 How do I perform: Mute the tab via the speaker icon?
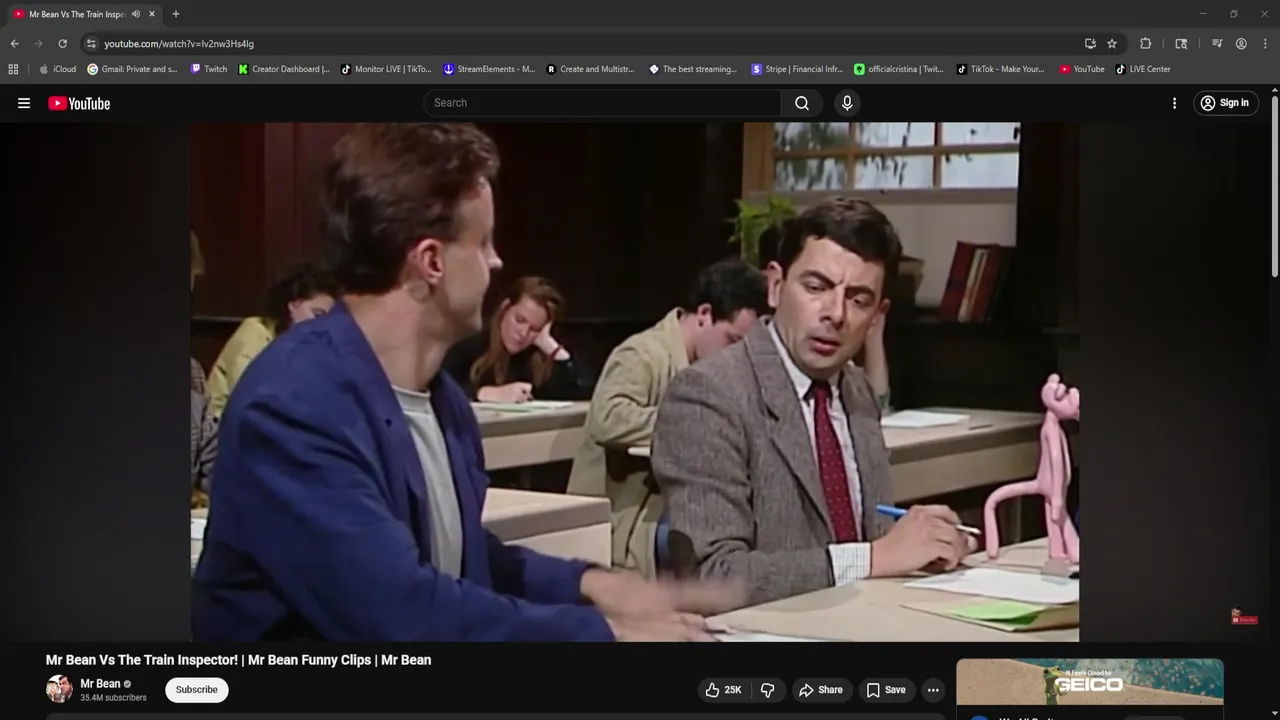click(136, 14)
